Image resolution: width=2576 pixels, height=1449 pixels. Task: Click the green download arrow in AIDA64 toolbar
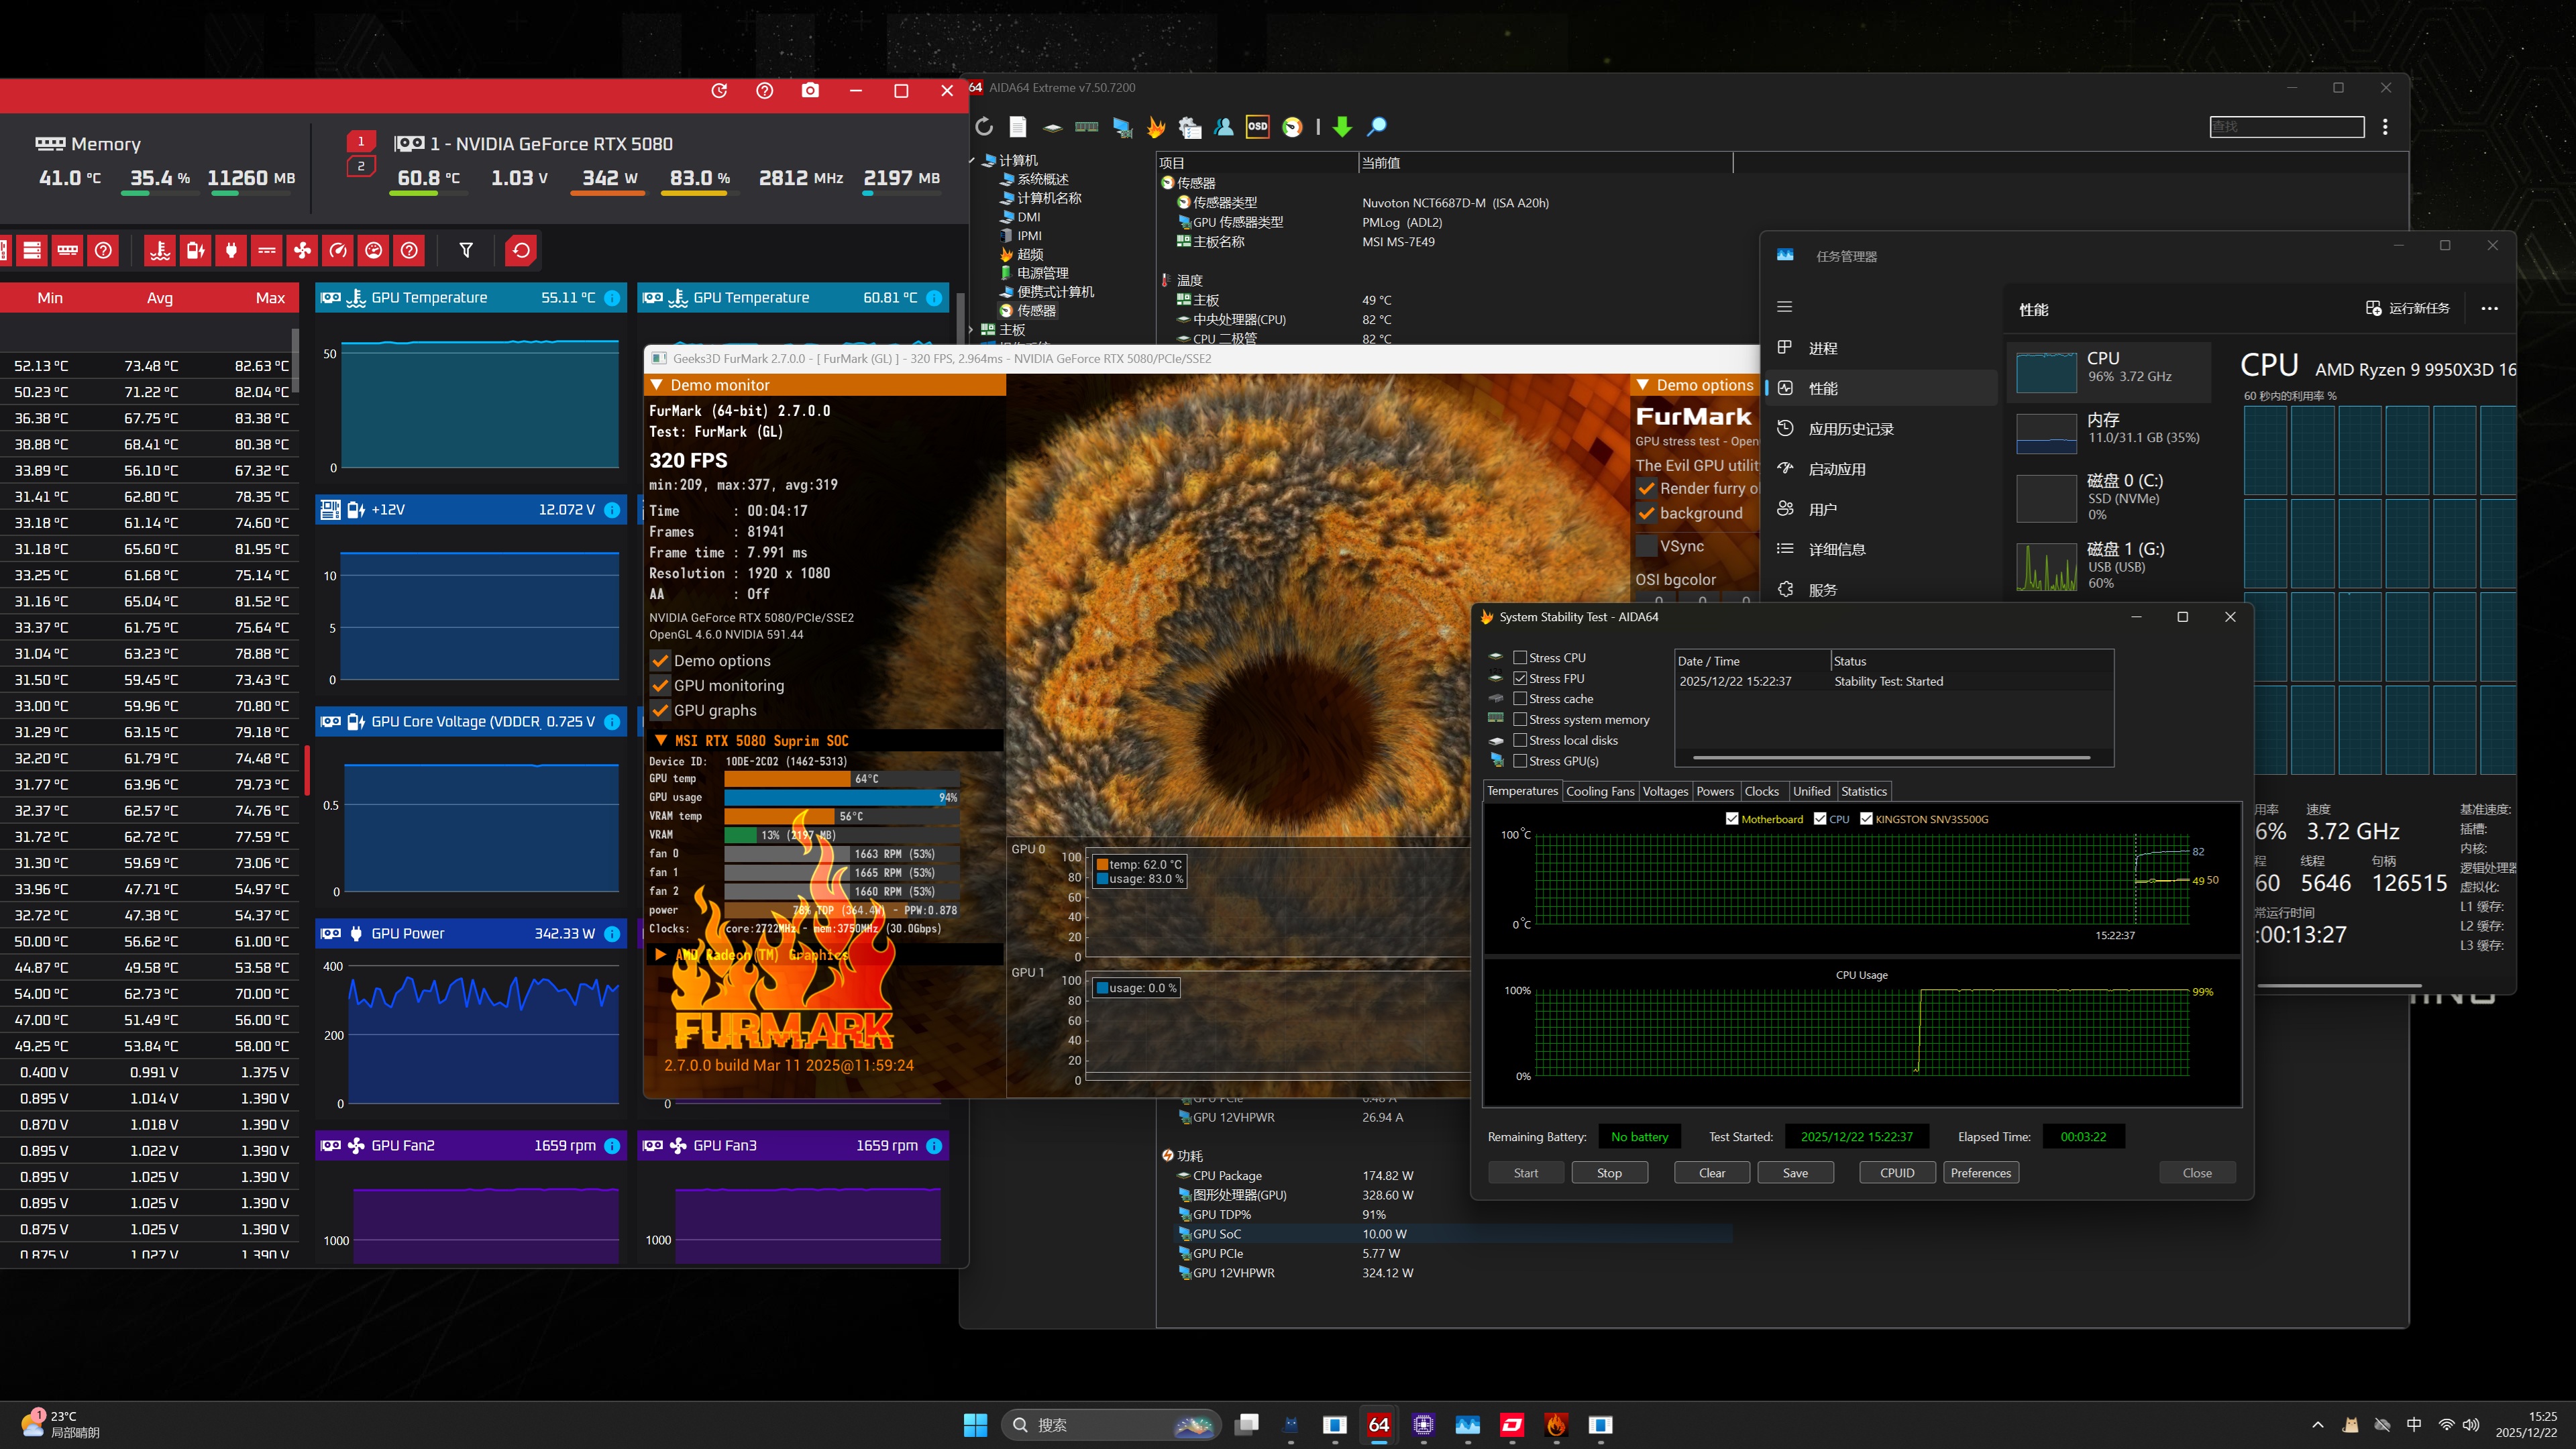click(x=1342, y=126)
